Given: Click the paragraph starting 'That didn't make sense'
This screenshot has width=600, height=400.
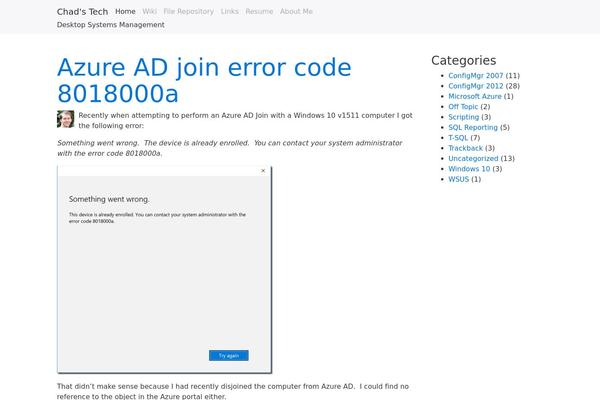Looking at the screenshot, I should (x=233, y=391).
